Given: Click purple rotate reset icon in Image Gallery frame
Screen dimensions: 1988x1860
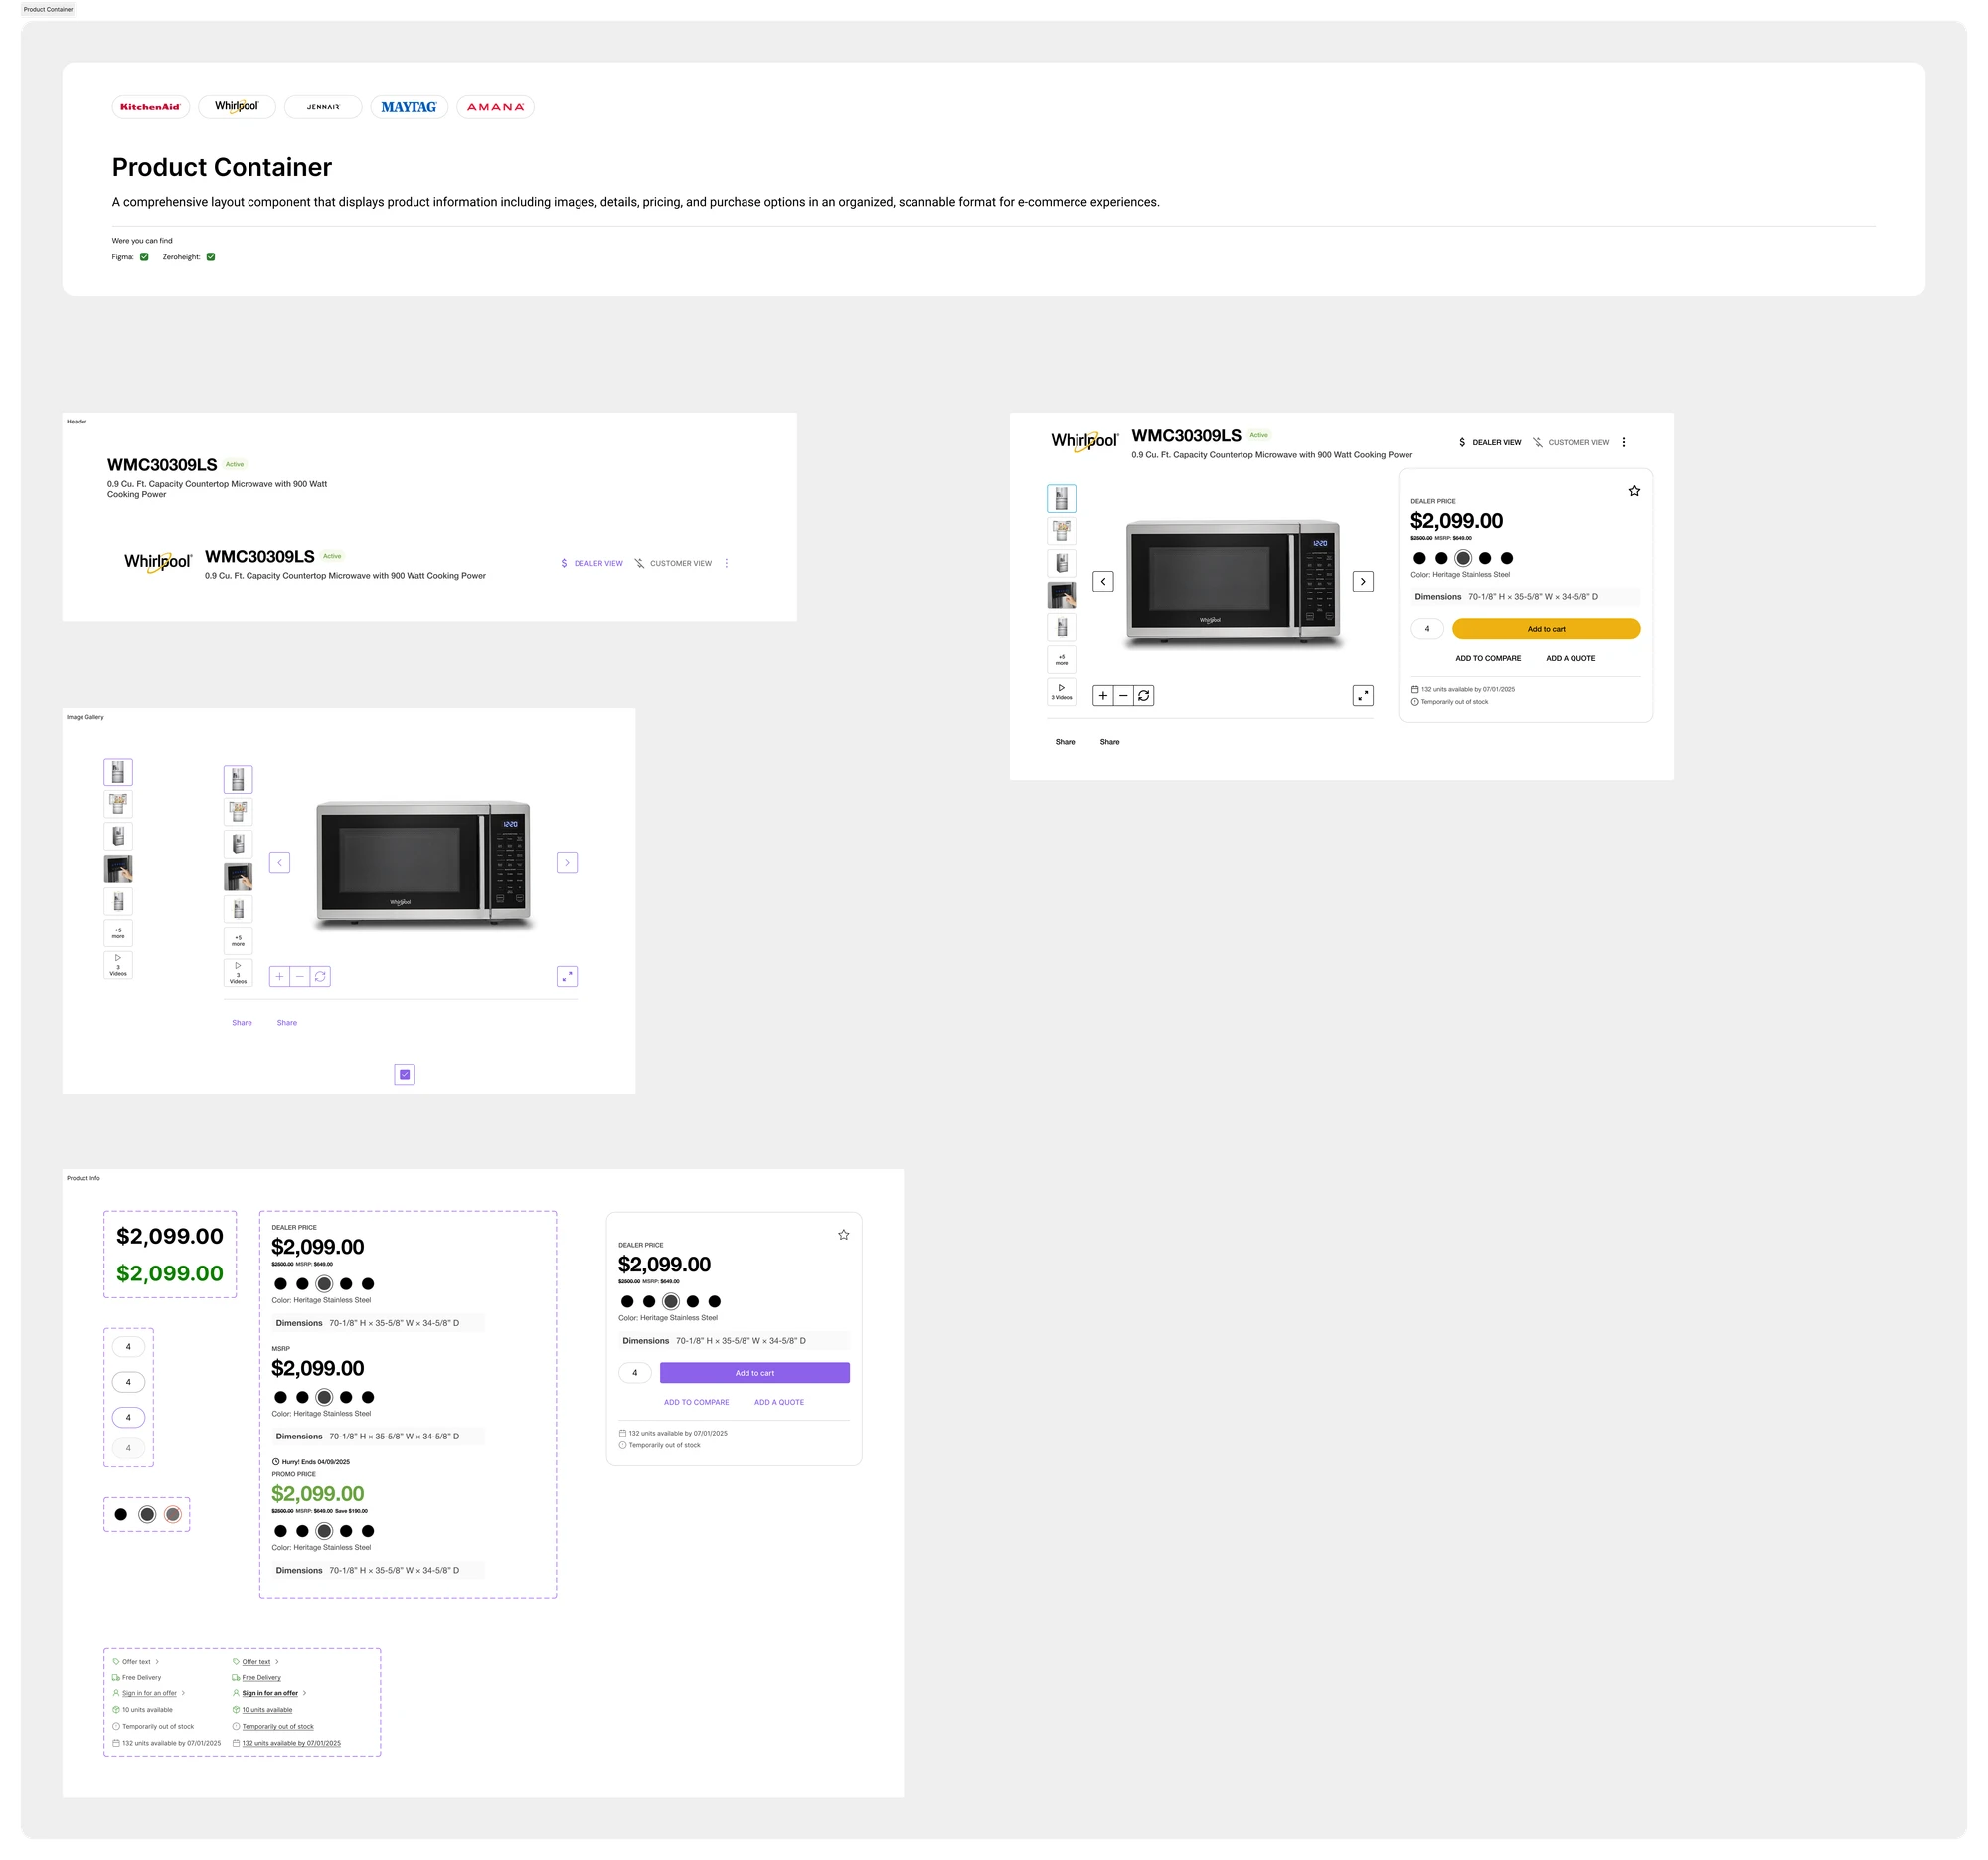Looking at the screenshot, I should [320, 977].
